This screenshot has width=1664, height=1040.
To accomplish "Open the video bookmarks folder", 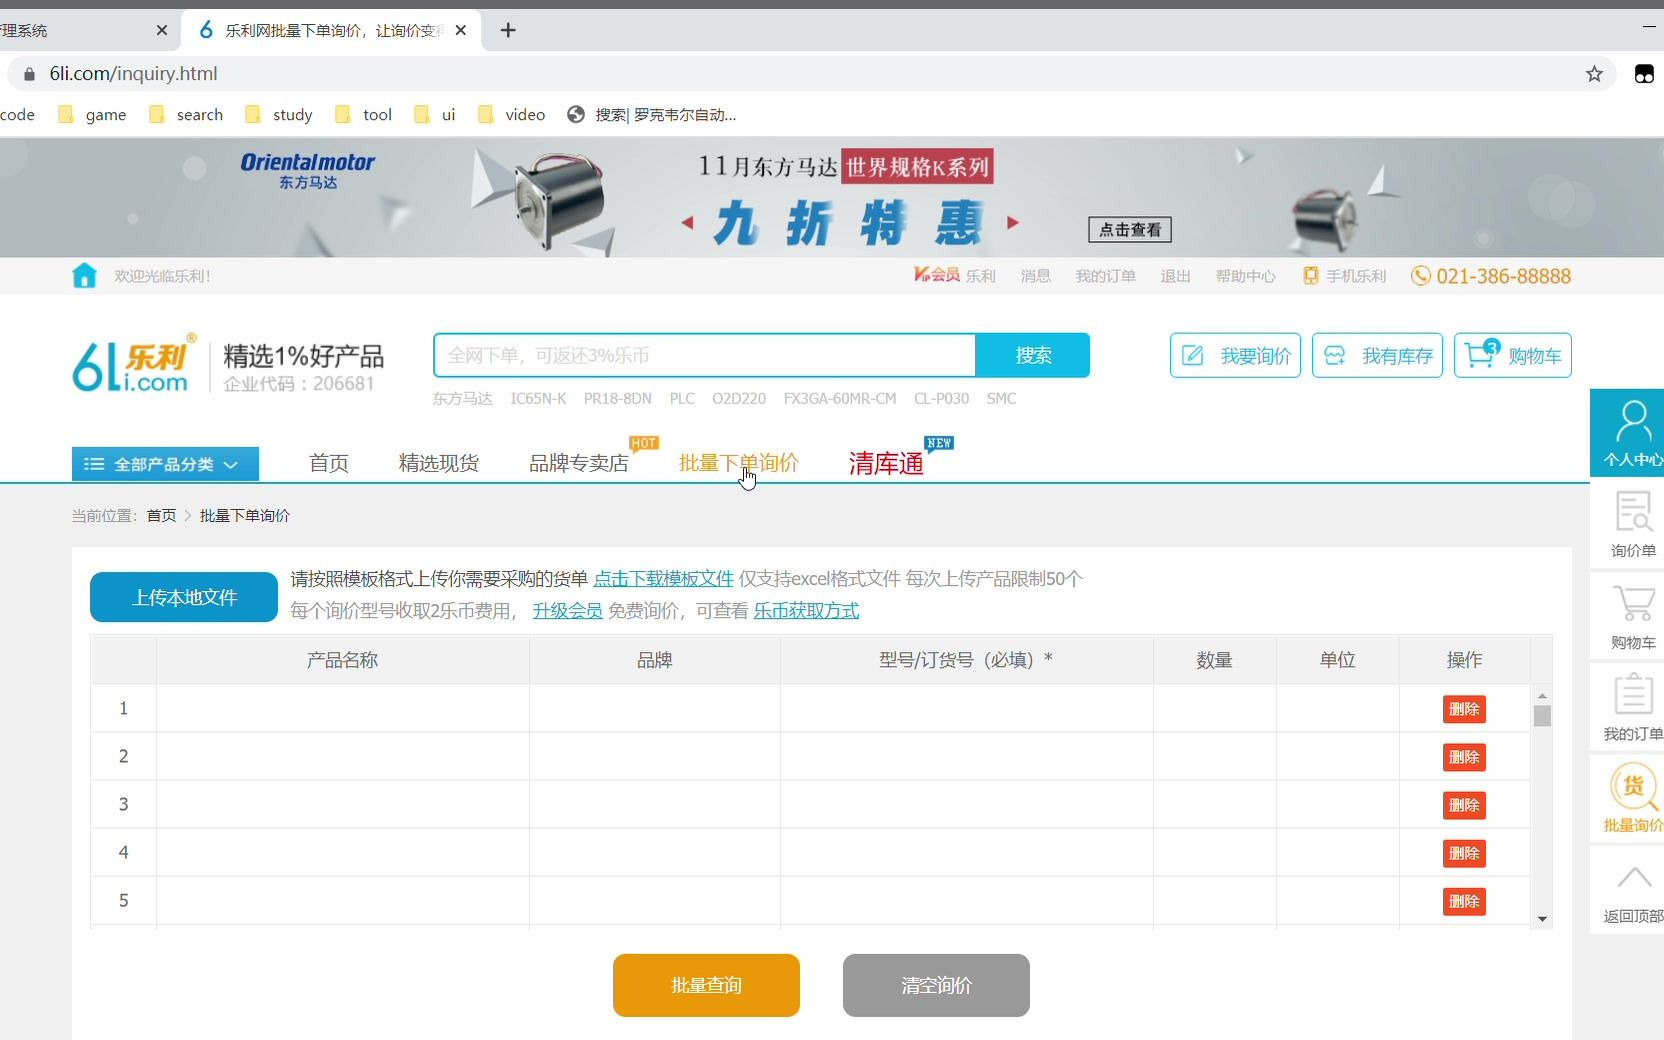I will tap(512, 115).
